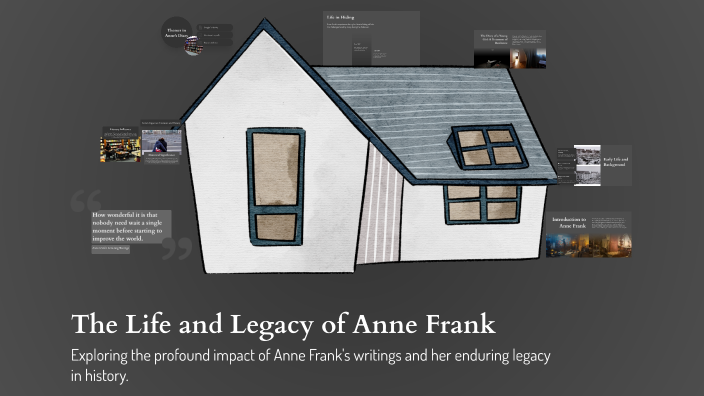This screenshot has width=704, height=396.
Task: Open the Themes in Anne's Diary circle
Action: pyautogui.click(x=176, y=32)
